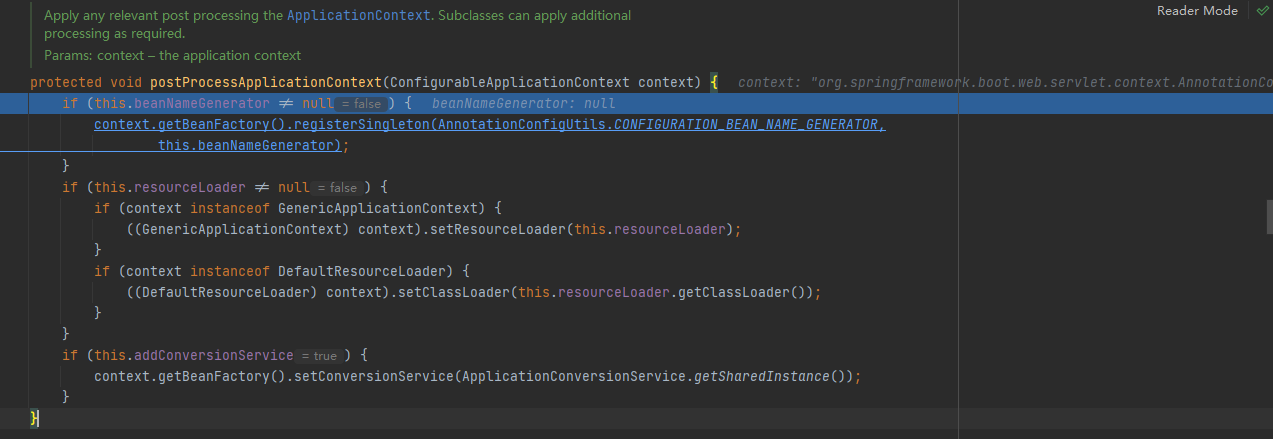Click the '= true' hint beside addConversionService

319,356
